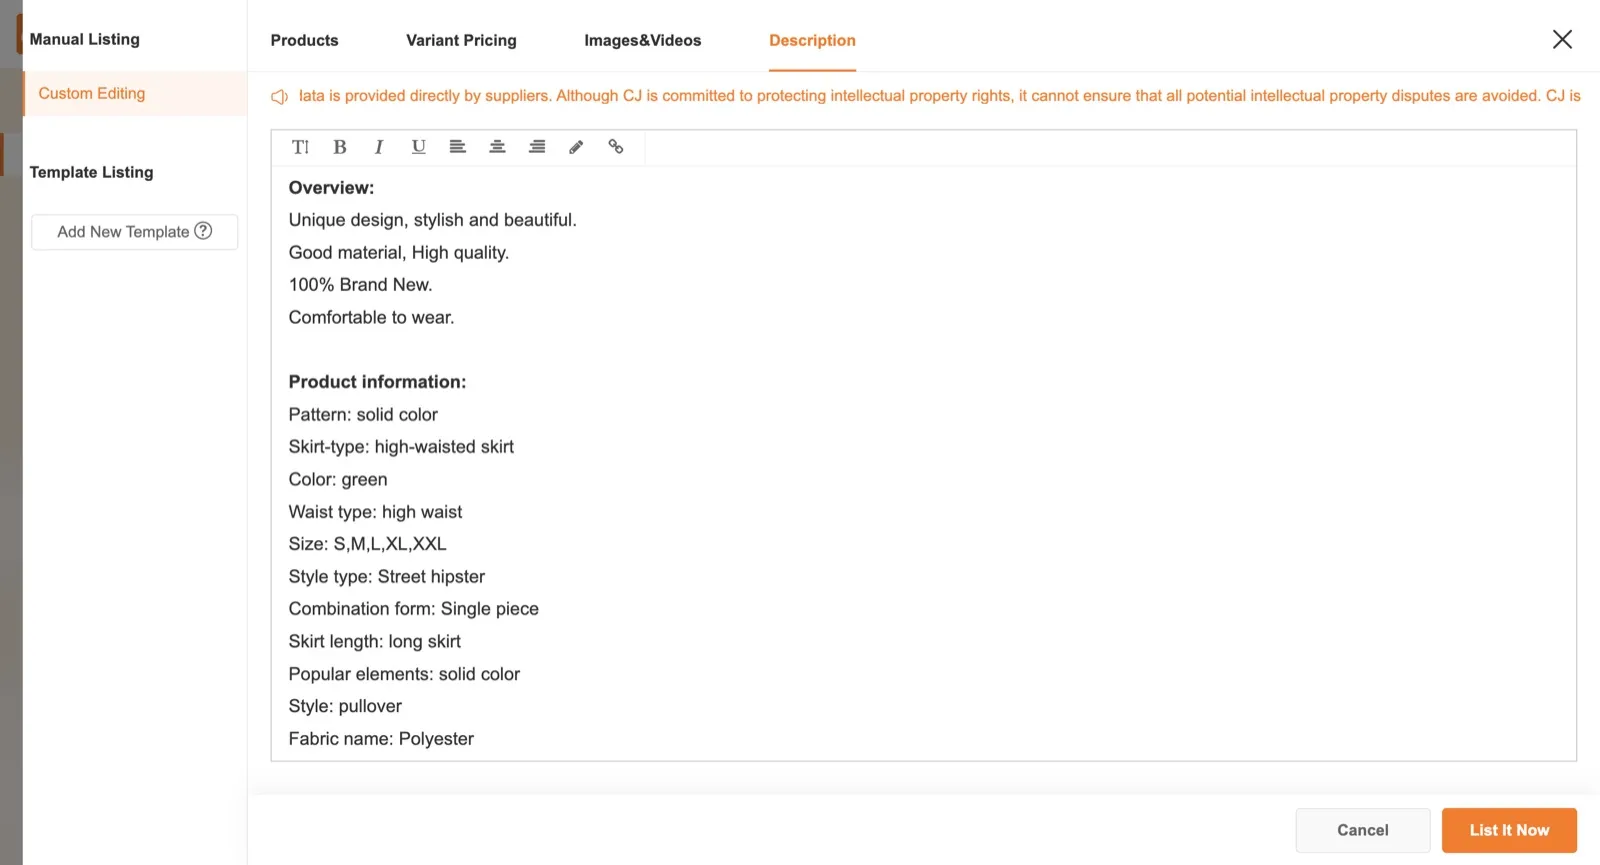This screenshot has height=865, width=1600.
Task: Click the Template Listing heading
Action: (x=91, y=172)
